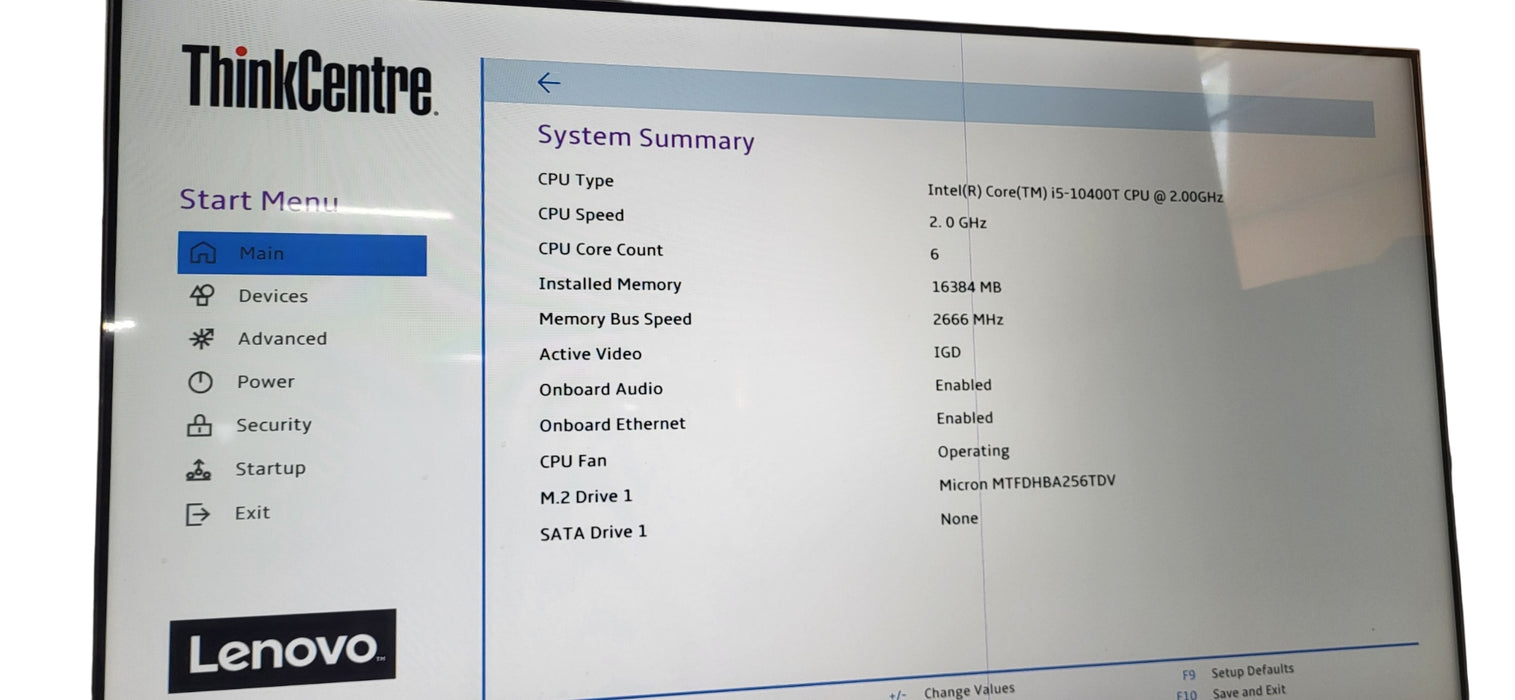Click the Operating value
This screenshot has height=700, width=1515.
coord(973,452)
